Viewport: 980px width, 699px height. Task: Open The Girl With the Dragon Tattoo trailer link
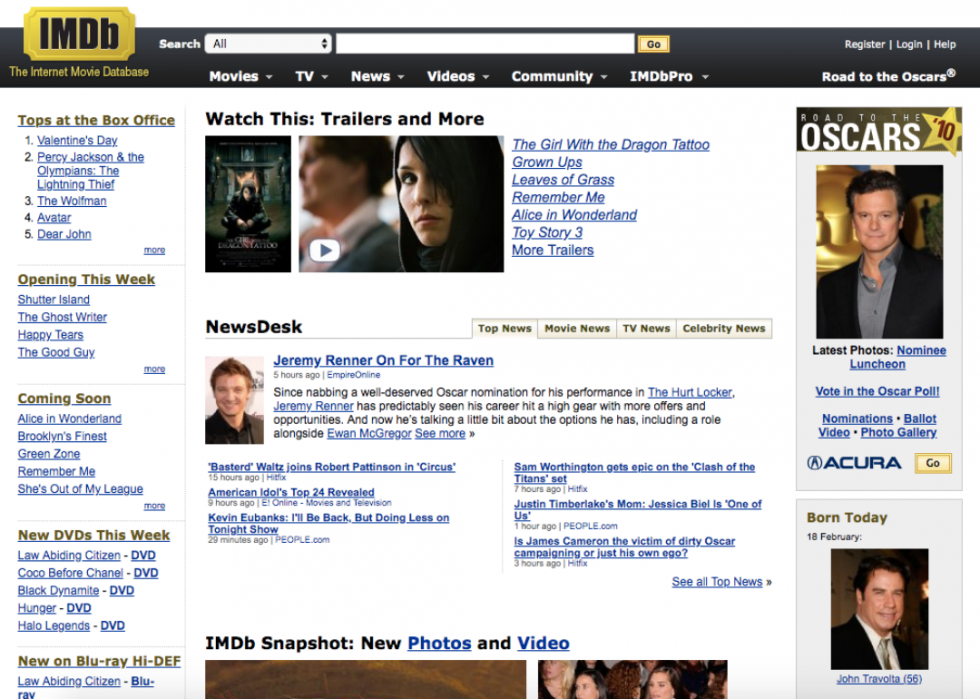tap(611, 144)
